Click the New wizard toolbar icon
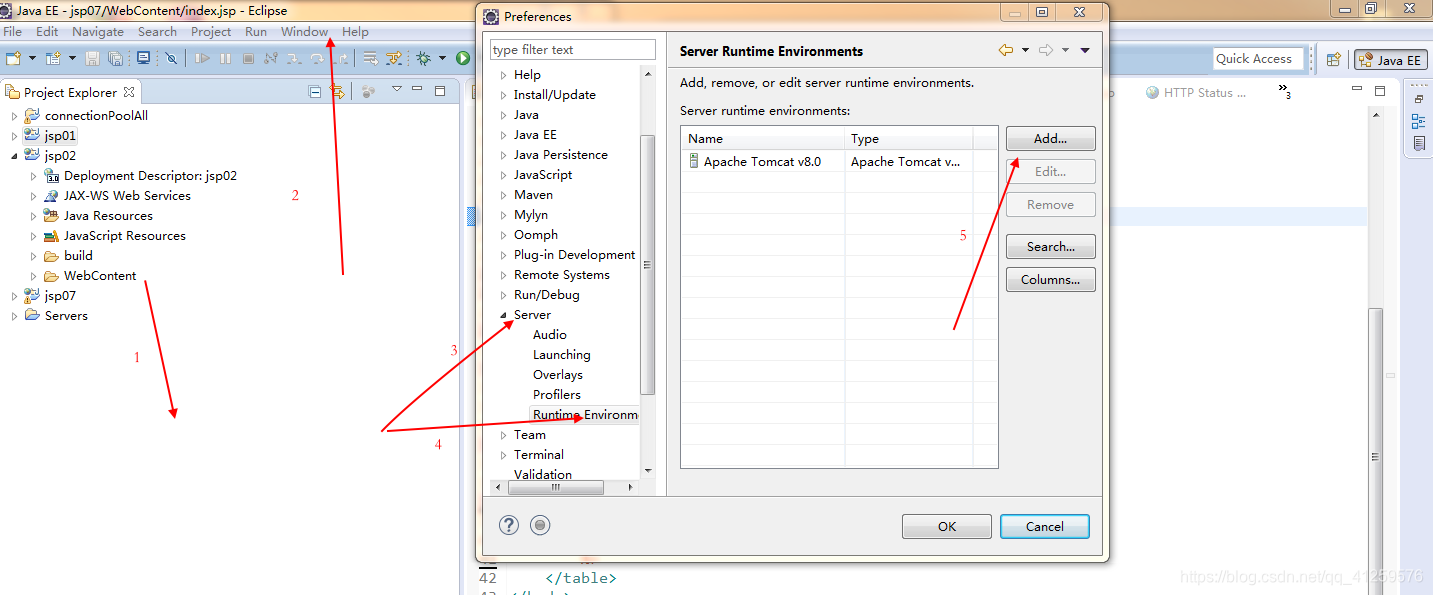 13,59
